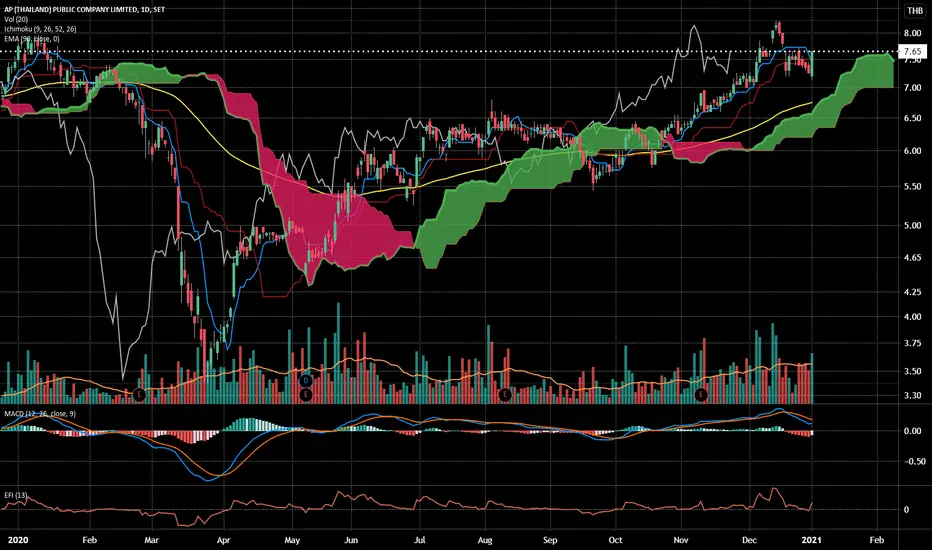
Task: Click the Oct label on the time axis
Action: (x=615, y=540)
